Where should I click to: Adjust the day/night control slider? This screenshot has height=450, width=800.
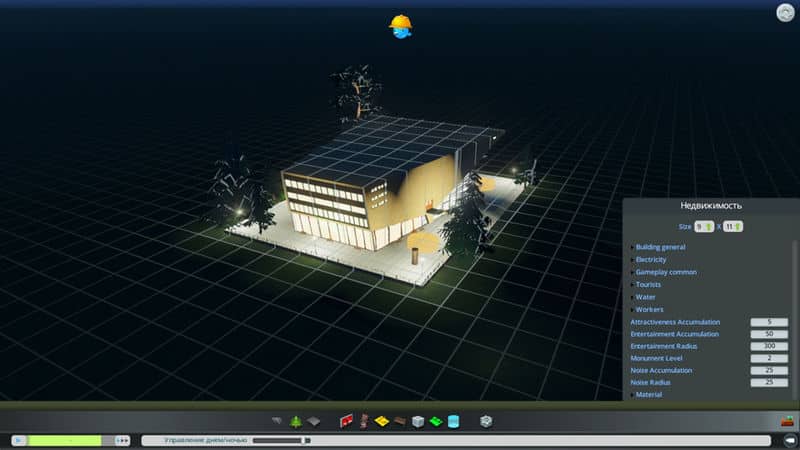(x=306, y=440)
